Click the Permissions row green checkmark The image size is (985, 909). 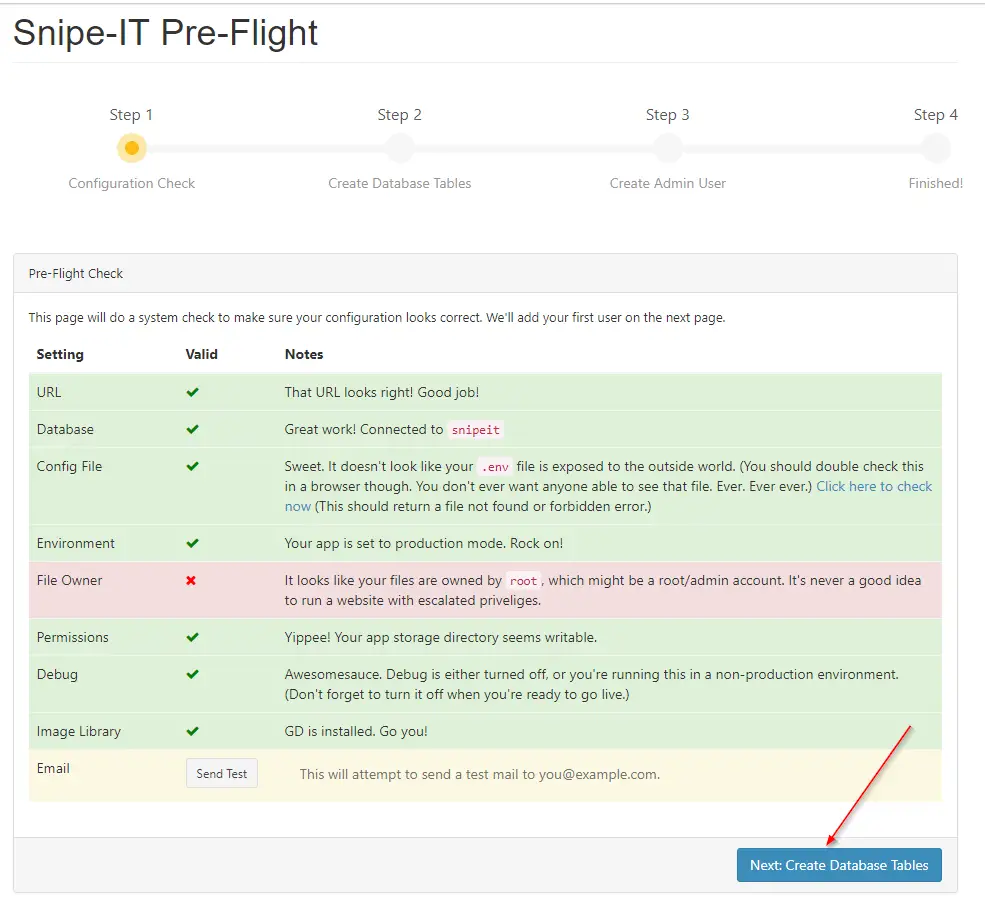click(192, 637)
